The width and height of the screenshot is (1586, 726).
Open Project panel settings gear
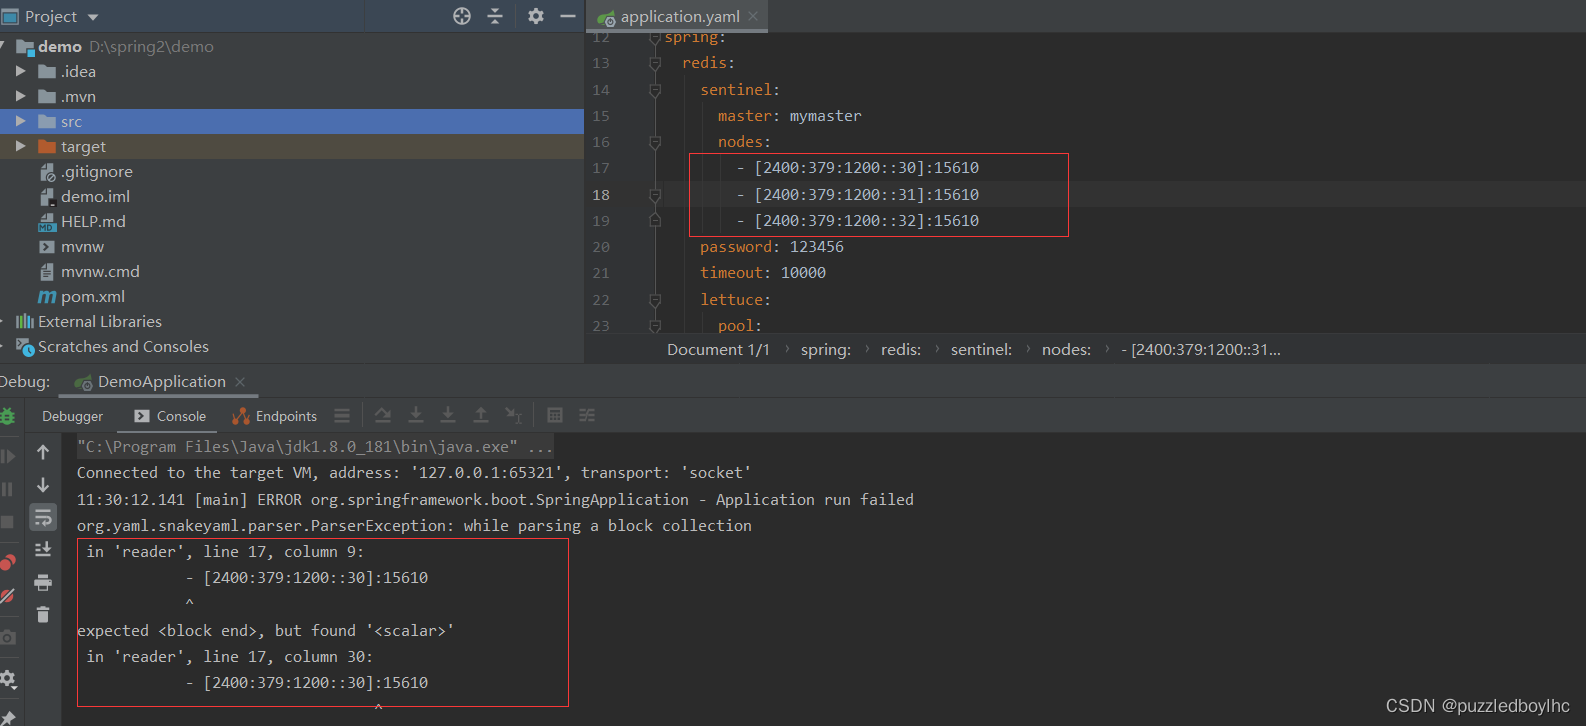(x=536, y=16)
